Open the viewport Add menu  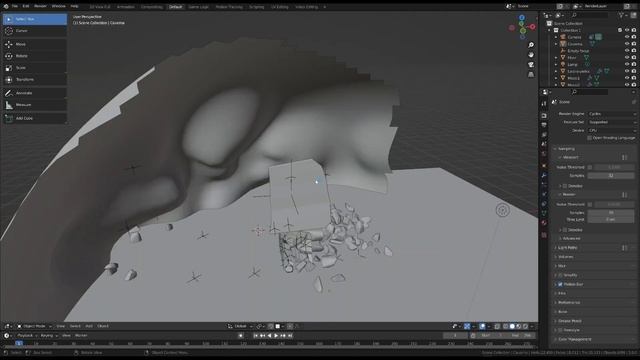89,326
